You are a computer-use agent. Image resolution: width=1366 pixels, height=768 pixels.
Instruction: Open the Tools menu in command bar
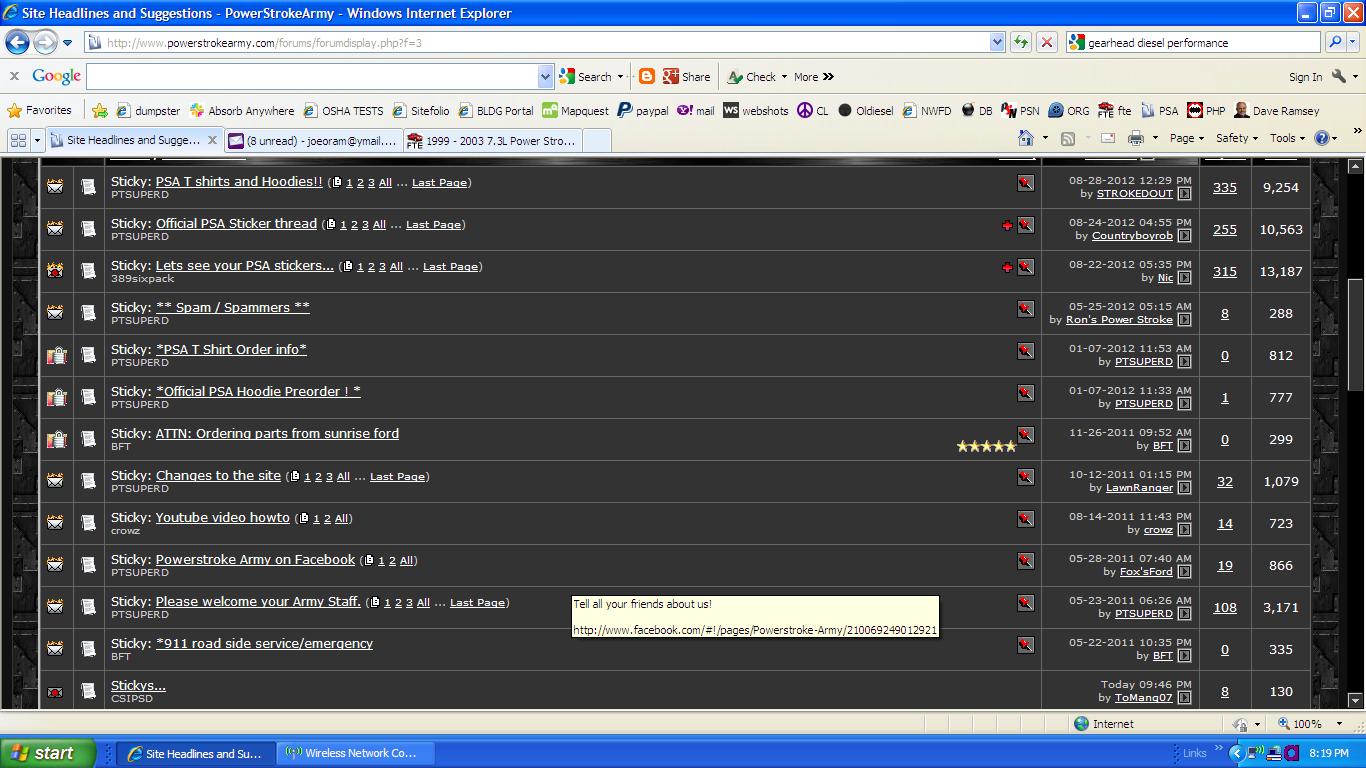point(1288,138)
